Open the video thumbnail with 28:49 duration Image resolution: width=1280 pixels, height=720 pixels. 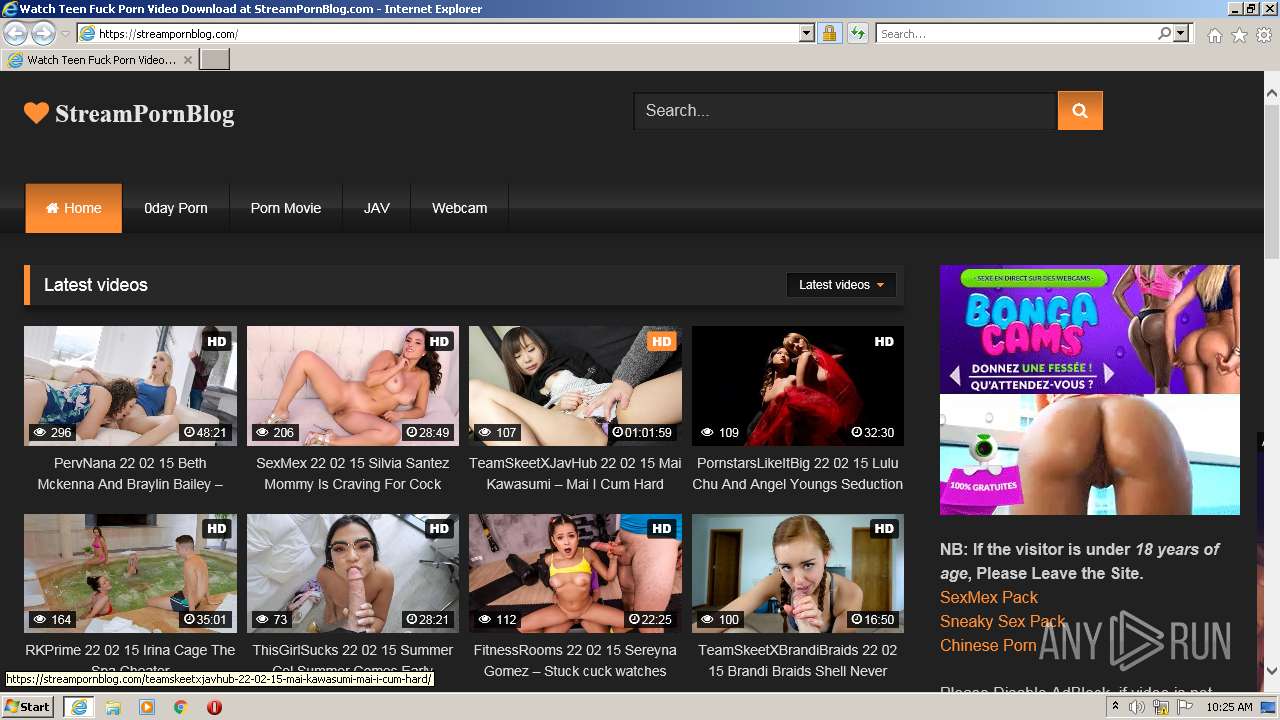(x=353, y=386)
